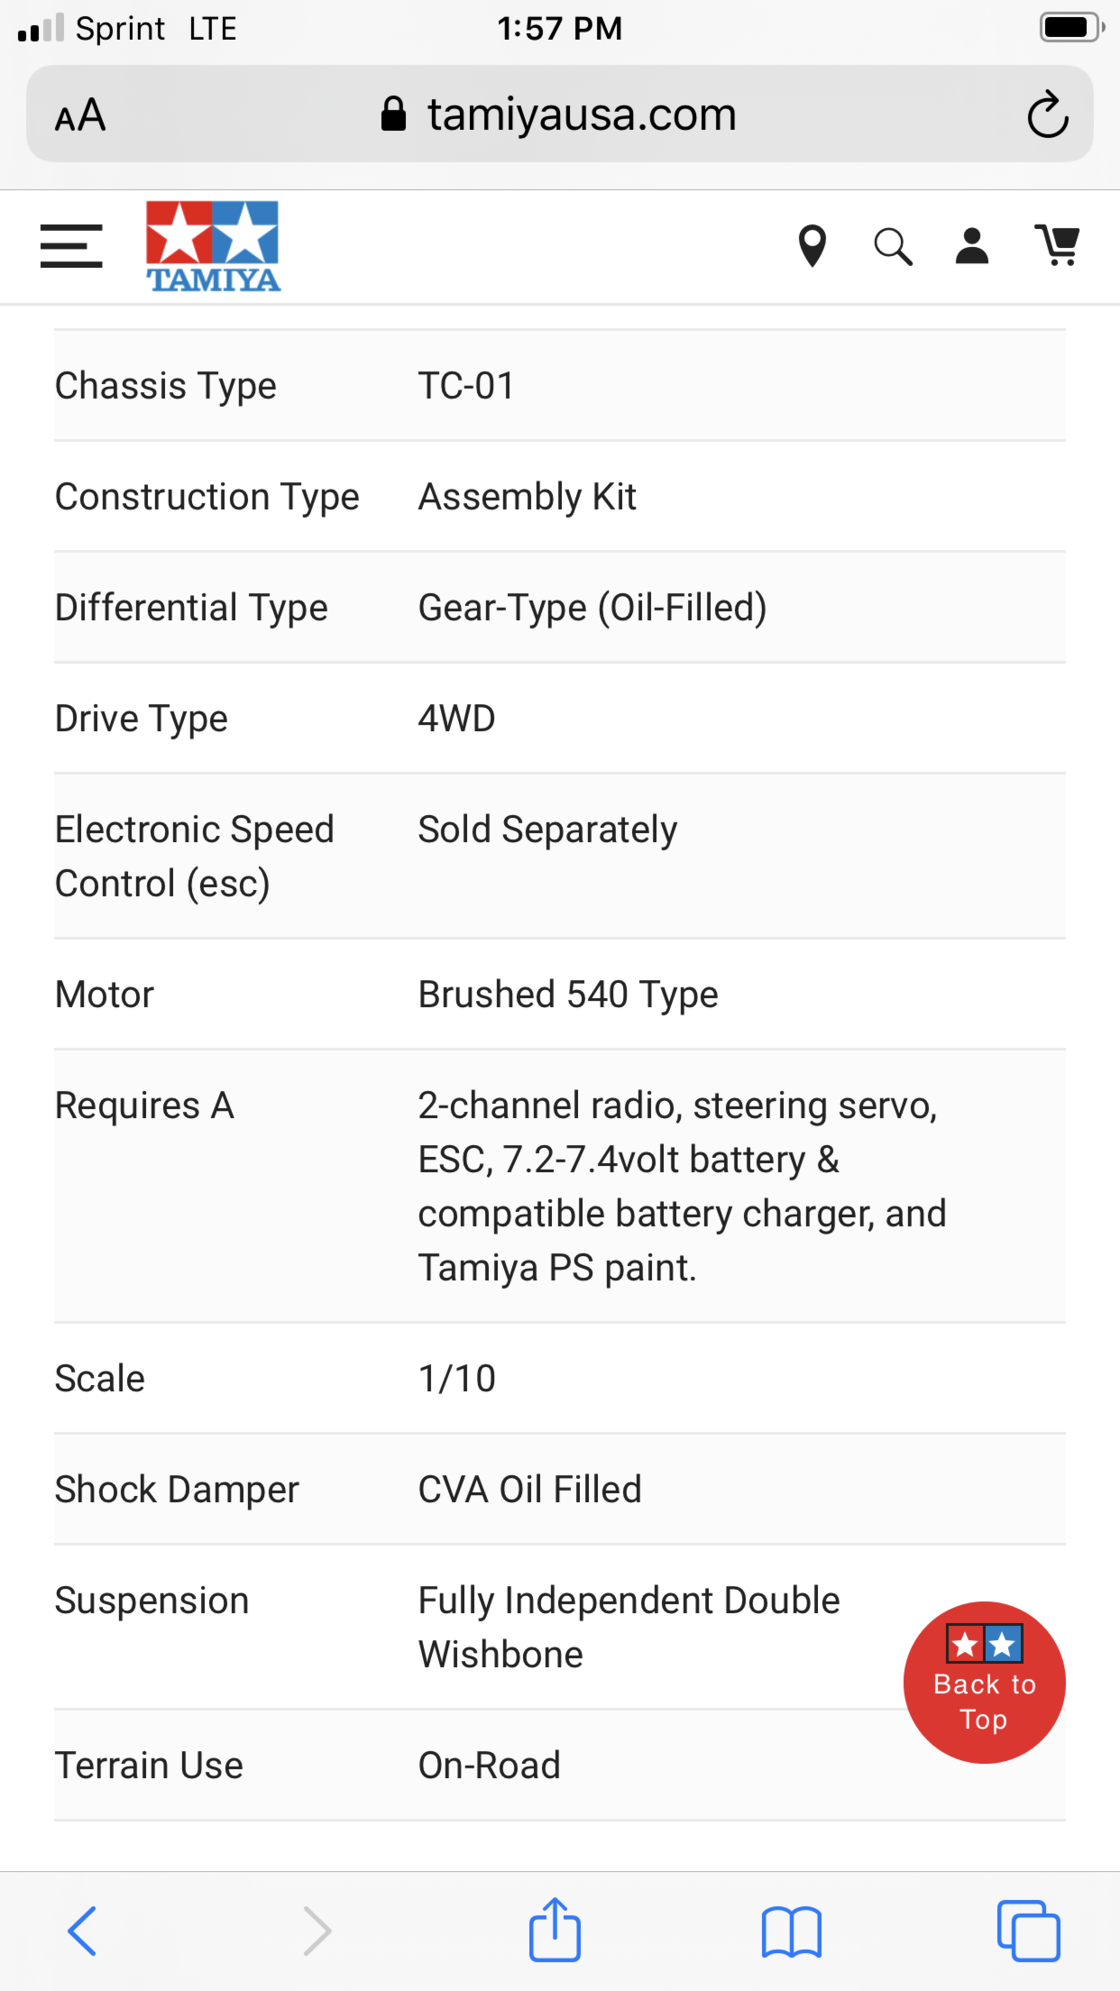Go back to previous page

pyautogui.click(x=82, y=1930)
